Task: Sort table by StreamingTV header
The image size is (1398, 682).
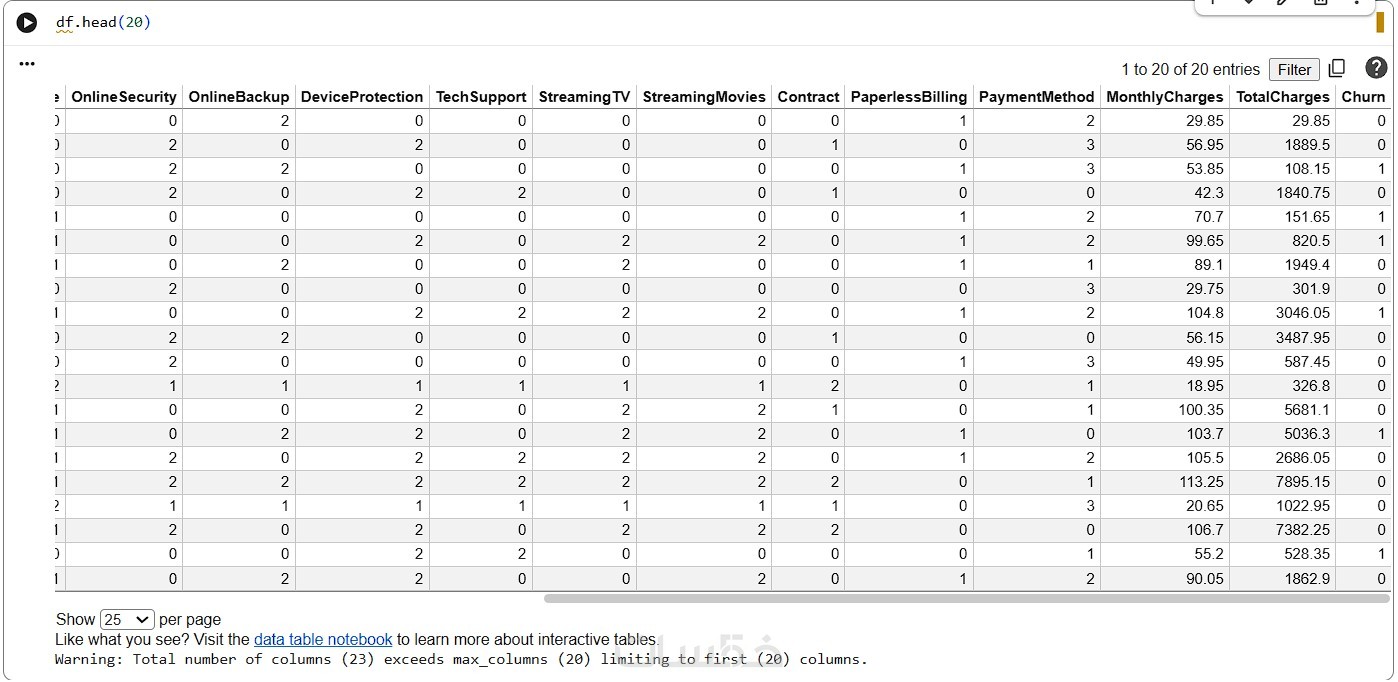Action: 584,97
